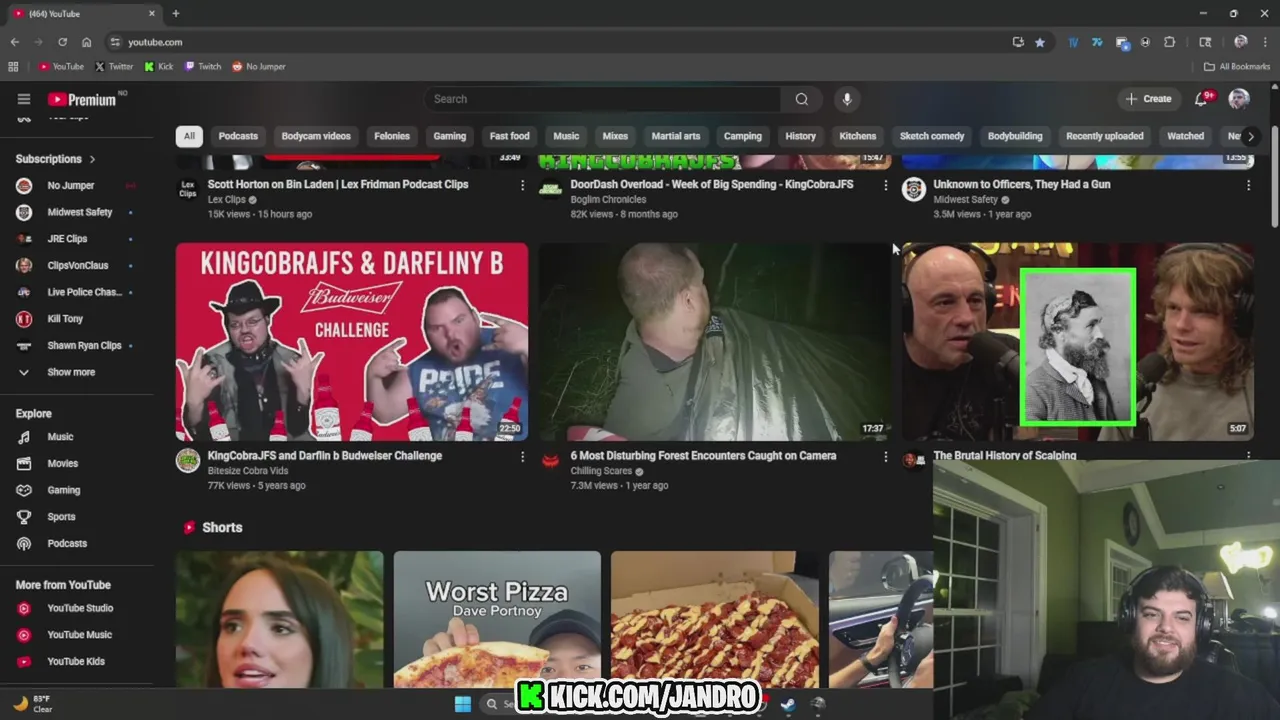The image size is (1280, 720).
Task: Open The Brutal History of Scalping title
Action: point(1004,456)
